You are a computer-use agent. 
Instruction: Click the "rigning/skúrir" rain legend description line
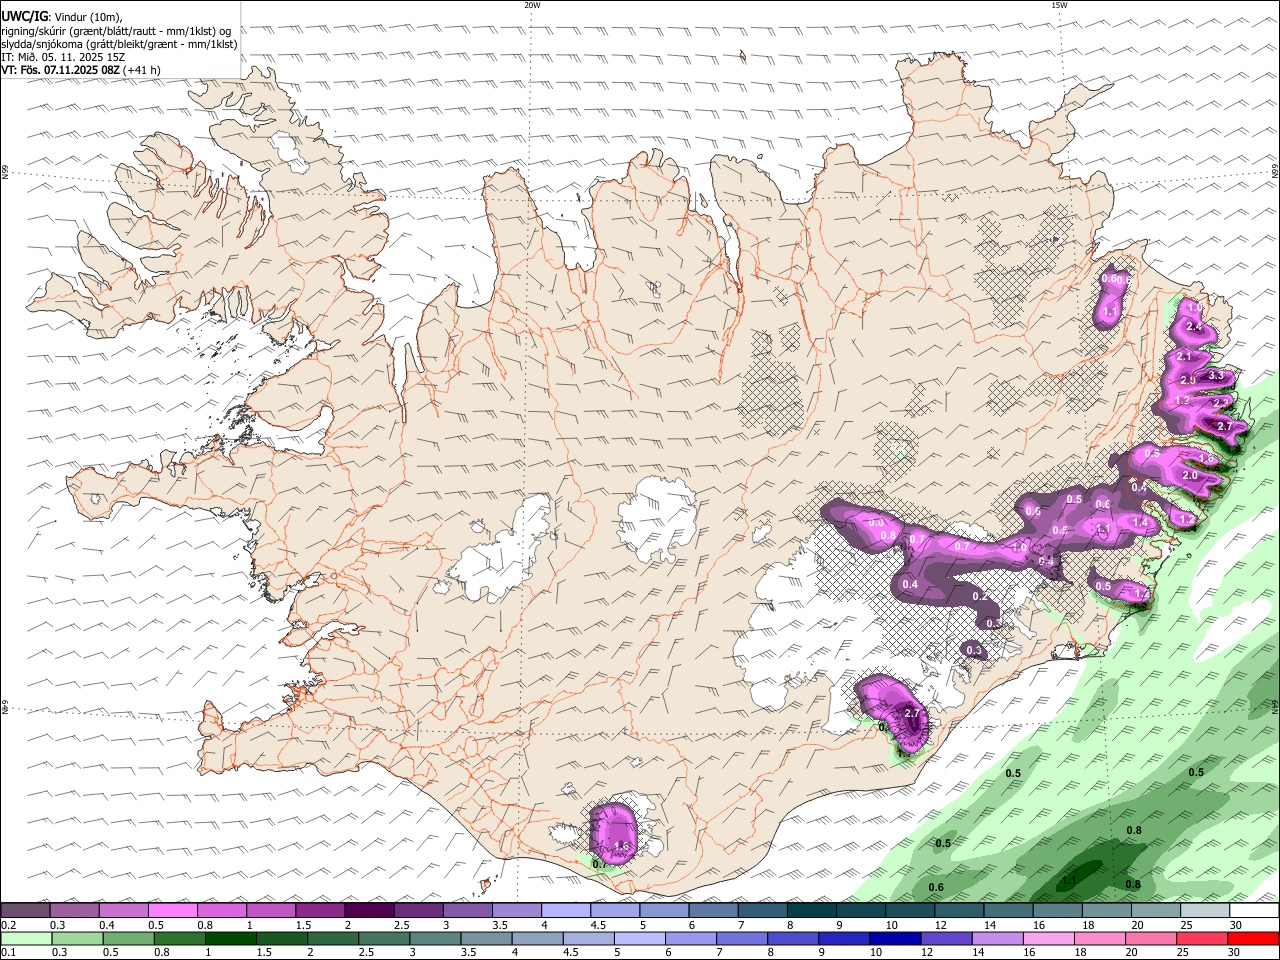coord(116,30)
